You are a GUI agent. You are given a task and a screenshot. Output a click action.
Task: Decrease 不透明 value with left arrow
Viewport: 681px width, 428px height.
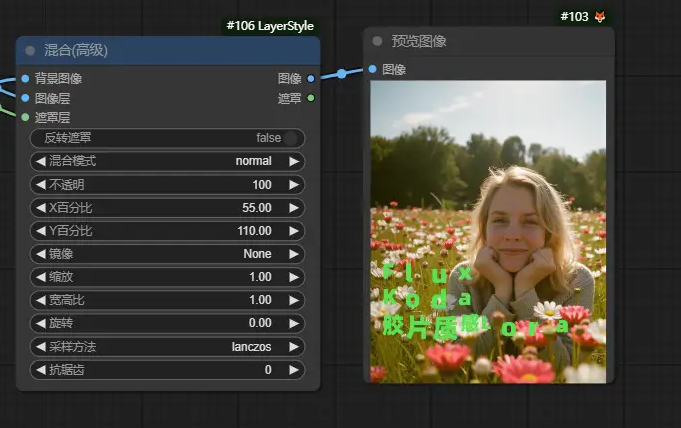(41, 185)
